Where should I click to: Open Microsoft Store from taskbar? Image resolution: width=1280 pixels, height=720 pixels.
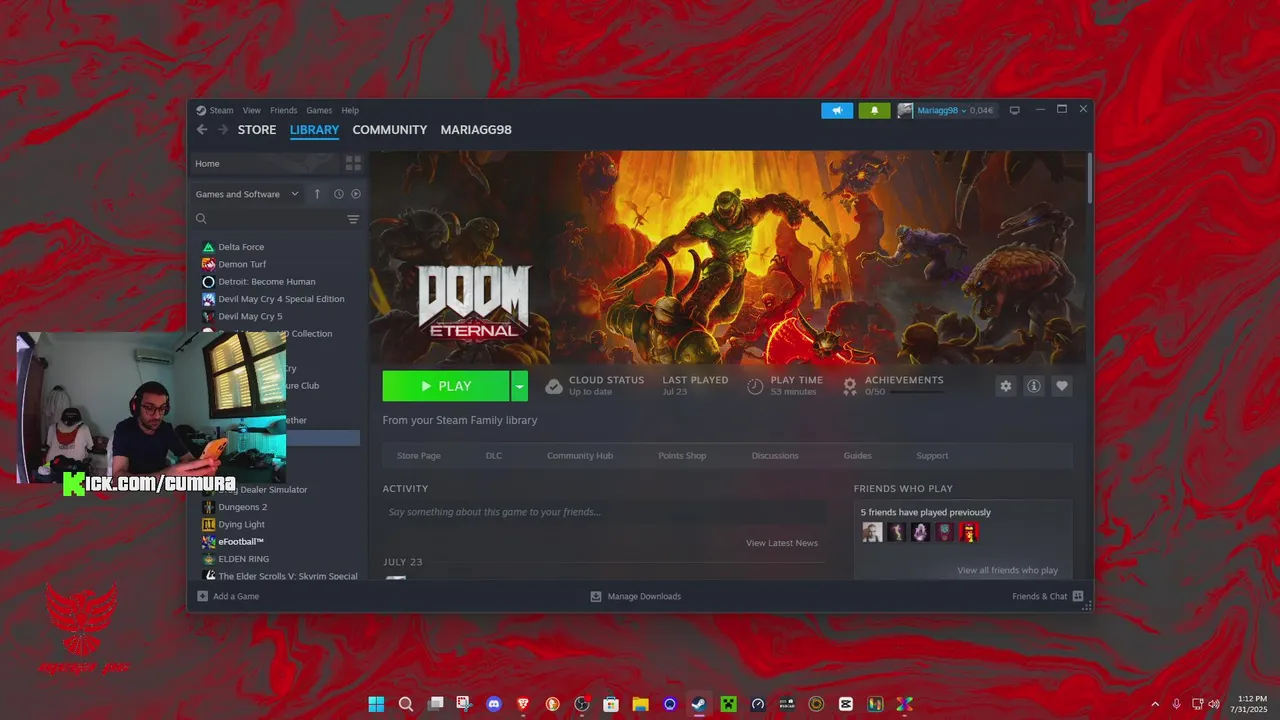pyautogui.click(x=611, y=704)
